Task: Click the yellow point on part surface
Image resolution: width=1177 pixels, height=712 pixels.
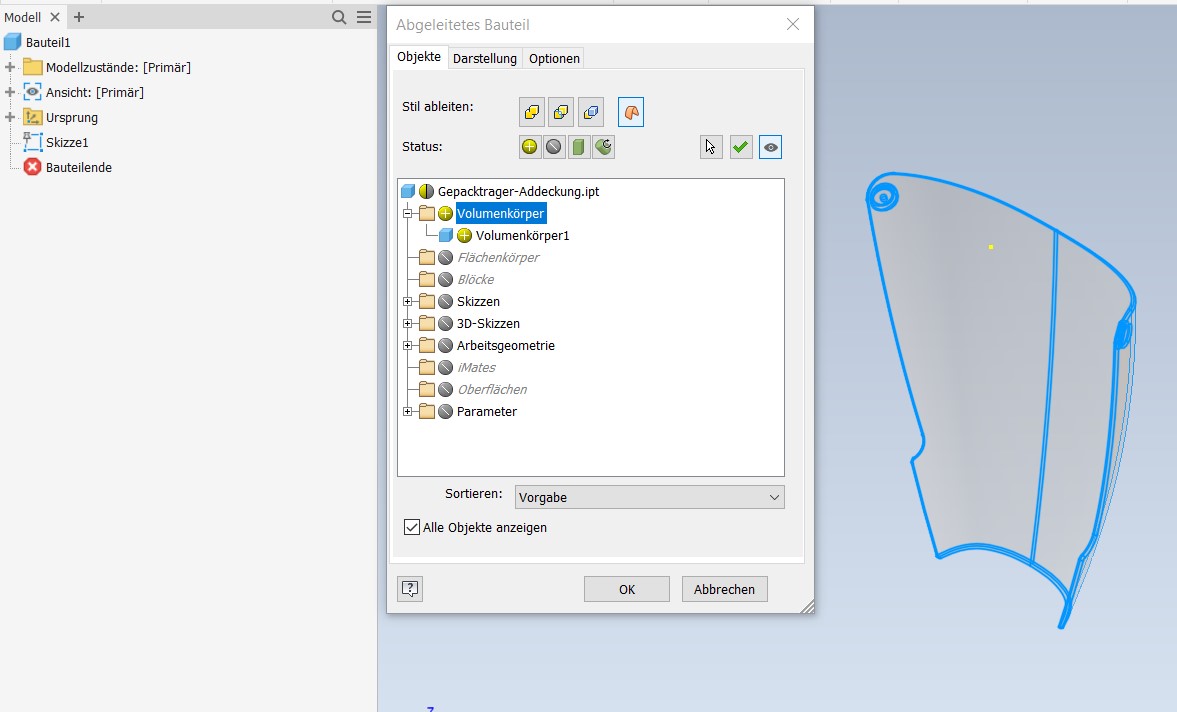Action: tap(991, 247)
